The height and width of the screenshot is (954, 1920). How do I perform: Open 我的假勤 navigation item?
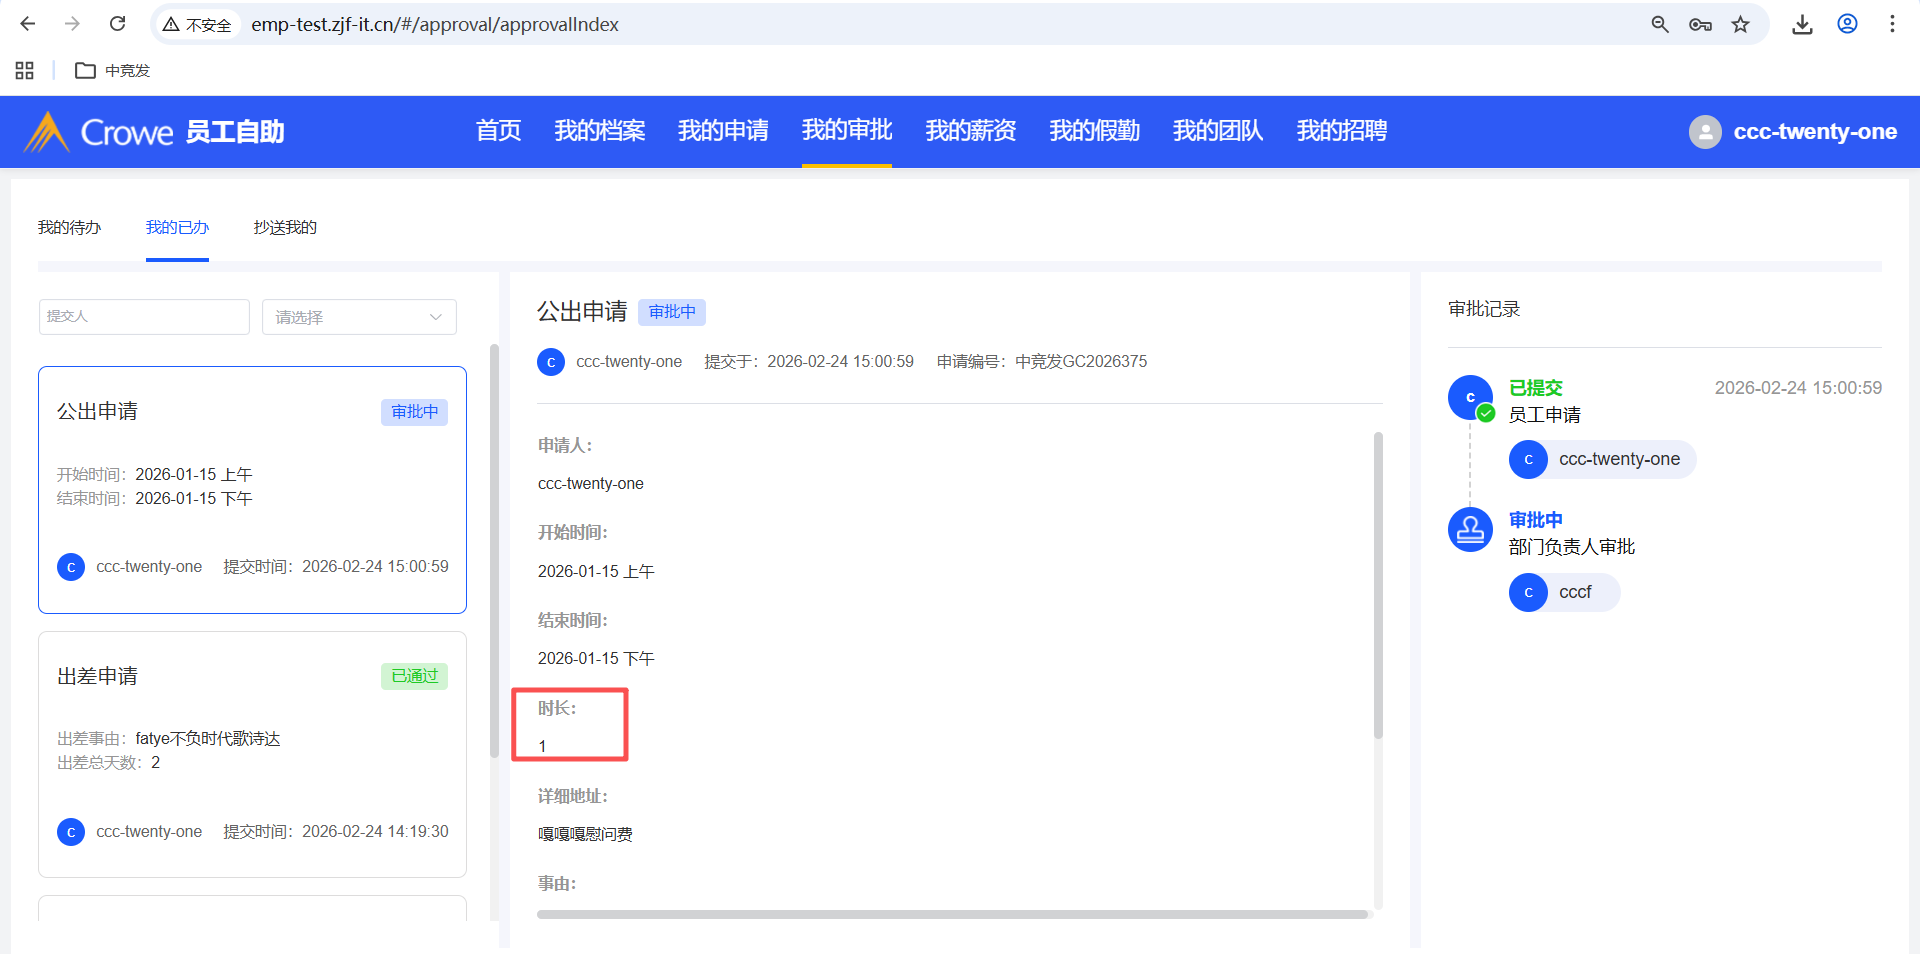[x=1095, y=131]
